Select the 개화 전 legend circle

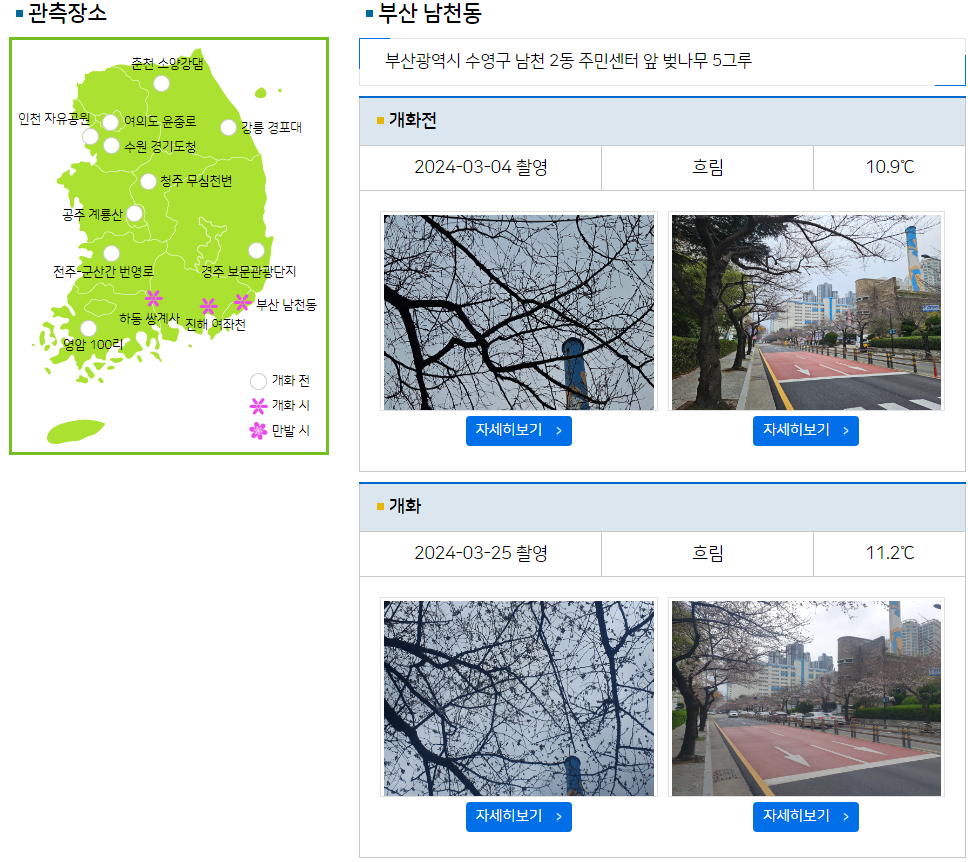(x=257, y=381)
